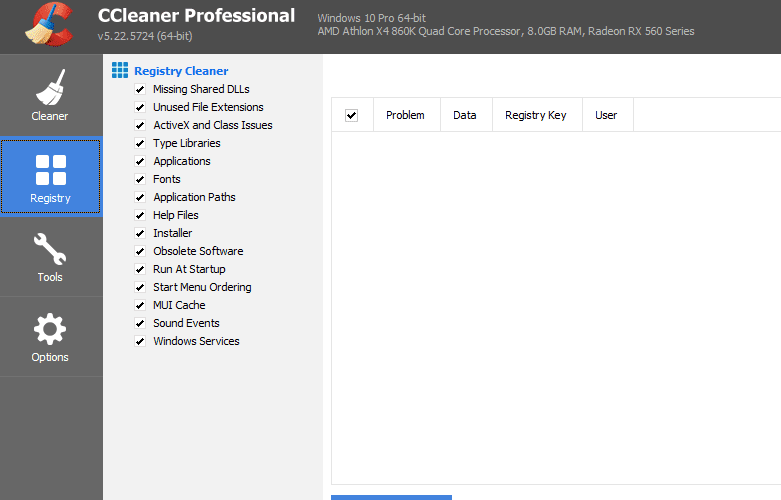Sort results by User column
The image size is (781, 500).
608,115
